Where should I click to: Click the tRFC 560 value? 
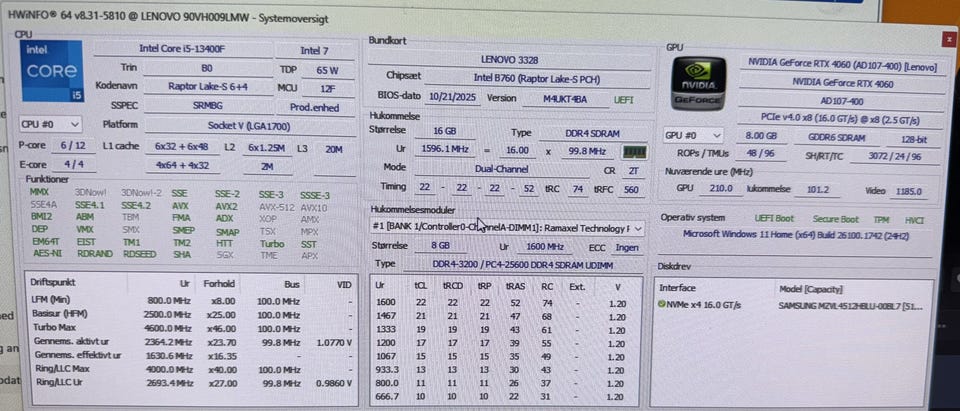tap(631, 190)
